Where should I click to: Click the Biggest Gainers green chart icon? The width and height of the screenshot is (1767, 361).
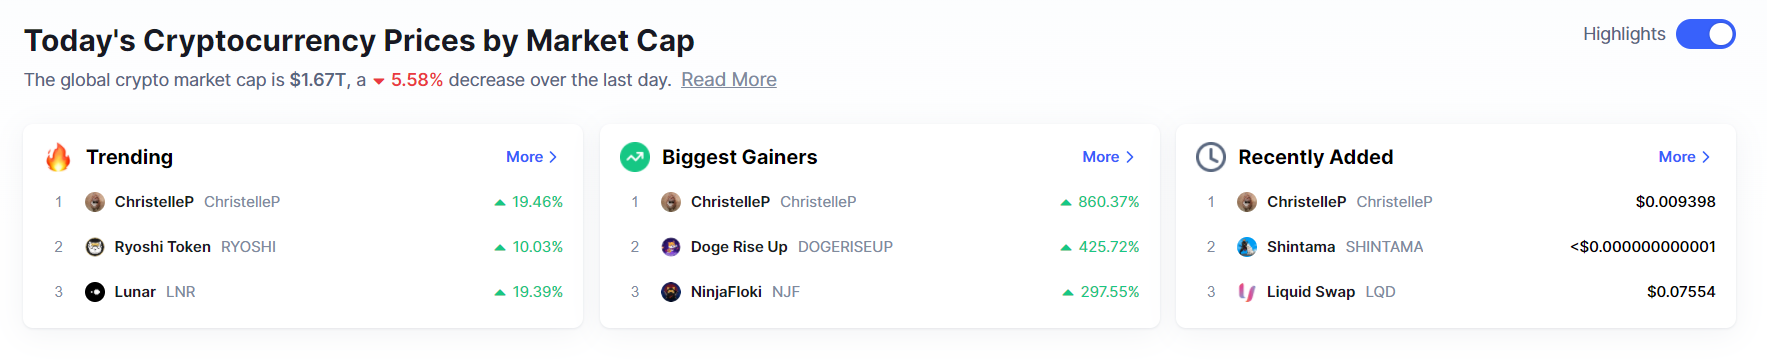pyautogui.click(x=635, y=157)
